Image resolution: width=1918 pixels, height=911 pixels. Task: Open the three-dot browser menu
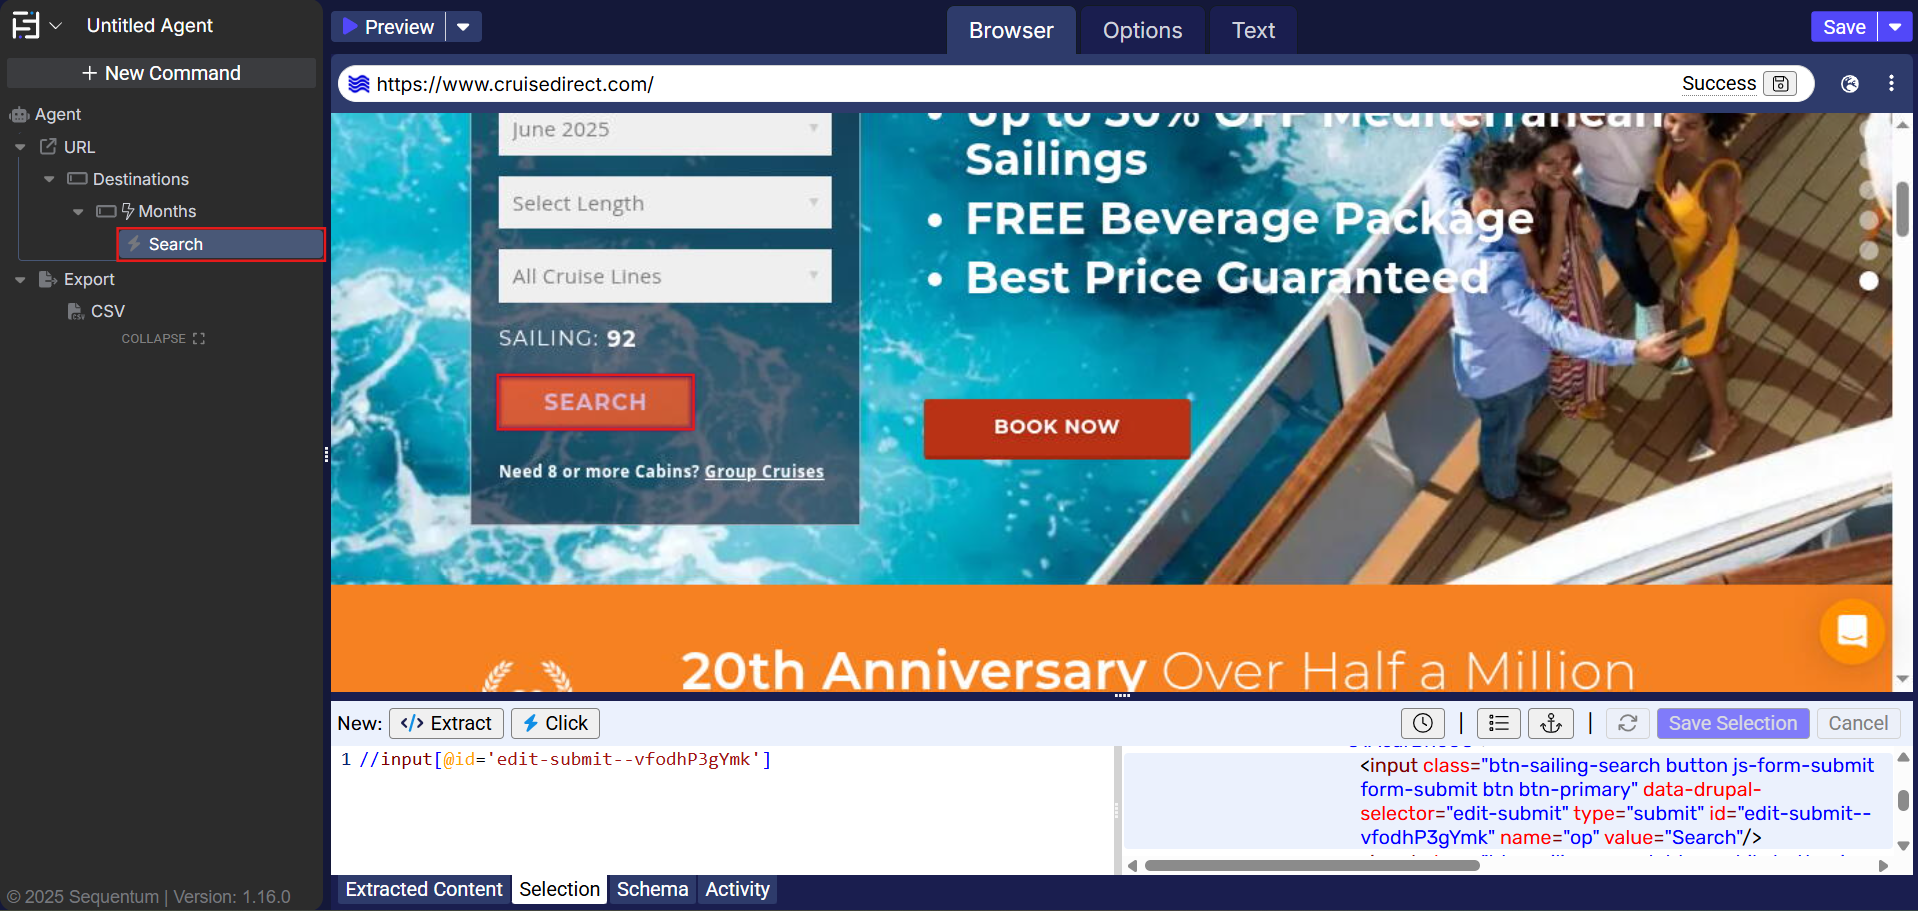(1891, 84)
